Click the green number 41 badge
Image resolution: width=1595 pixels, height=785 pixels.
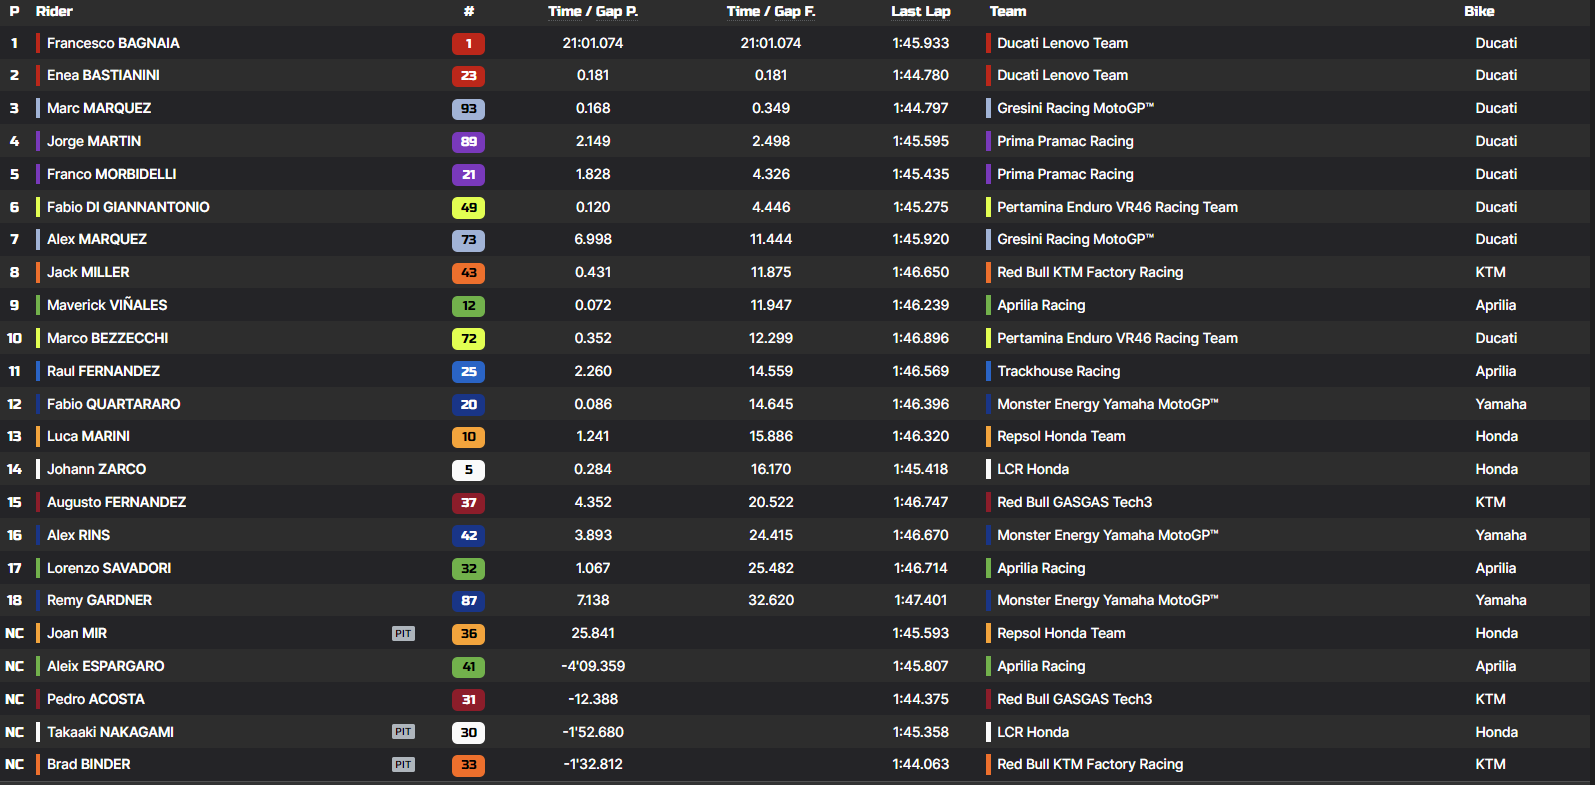pos(468,667)
